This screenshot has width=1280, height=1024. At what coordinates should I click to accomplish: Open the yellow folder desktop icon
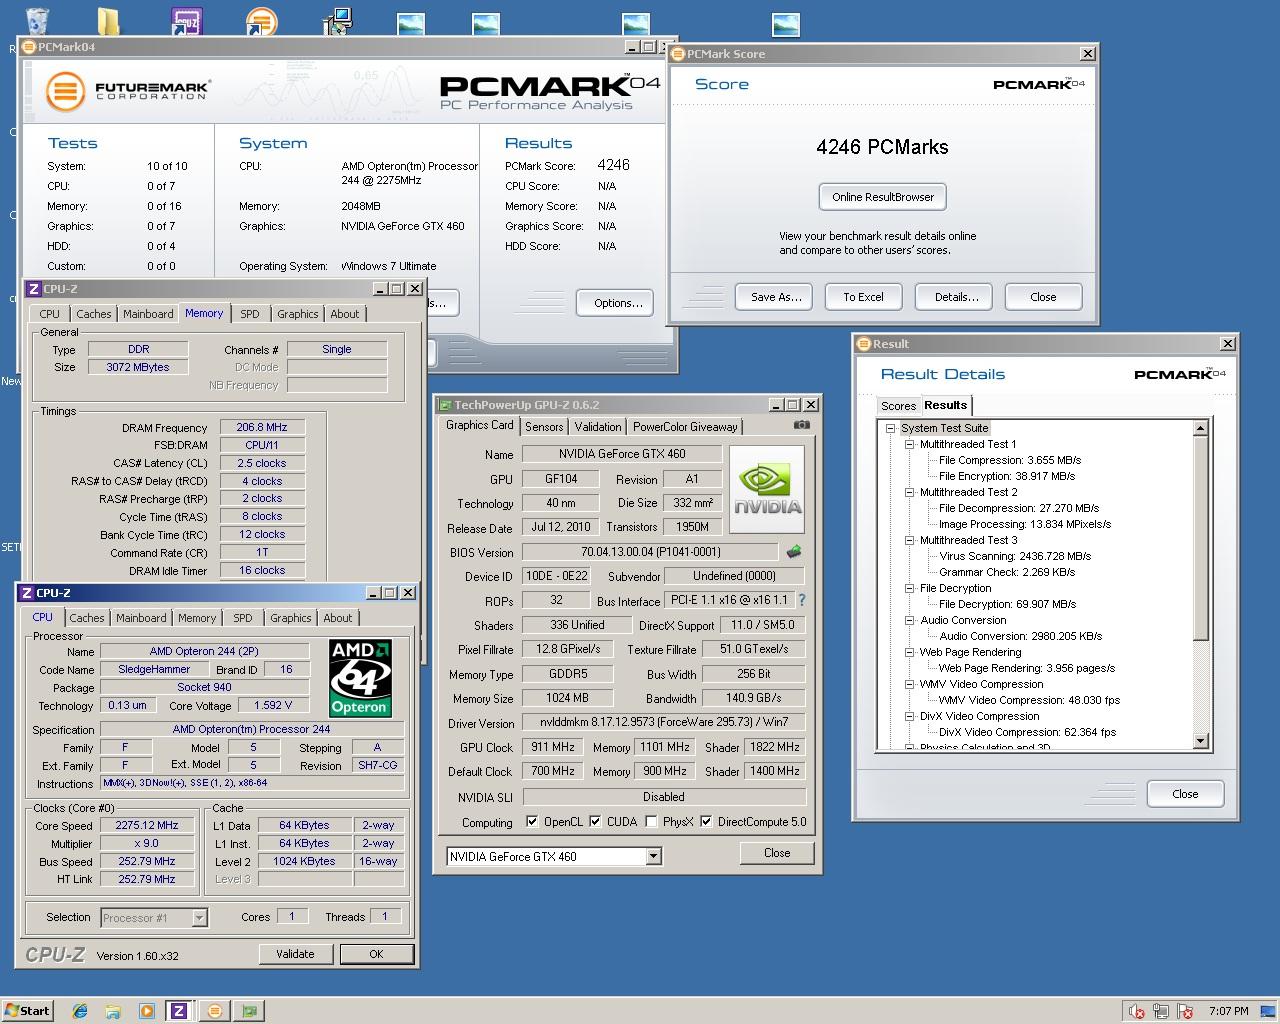[108, 22]
